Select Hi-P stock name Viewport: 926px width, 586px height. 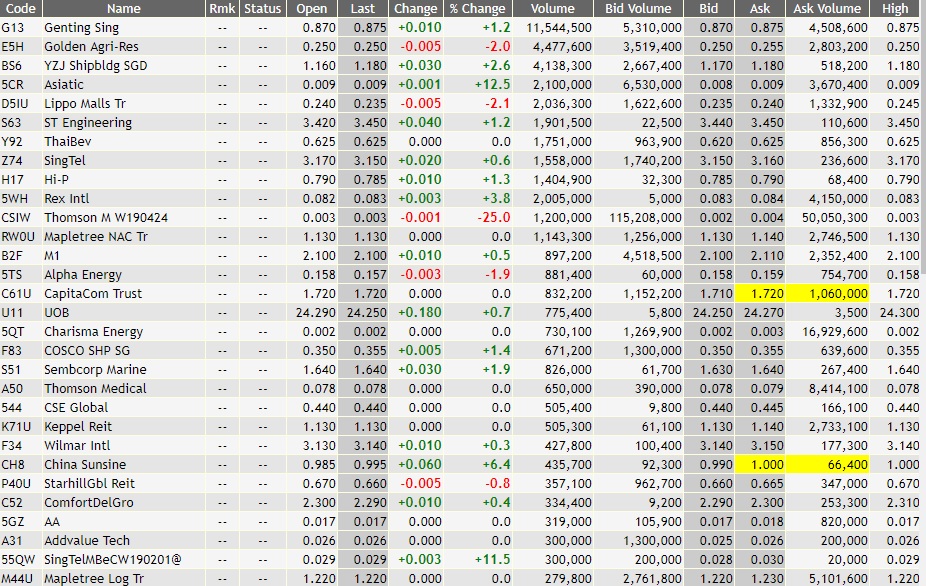(x=57, y=180)
